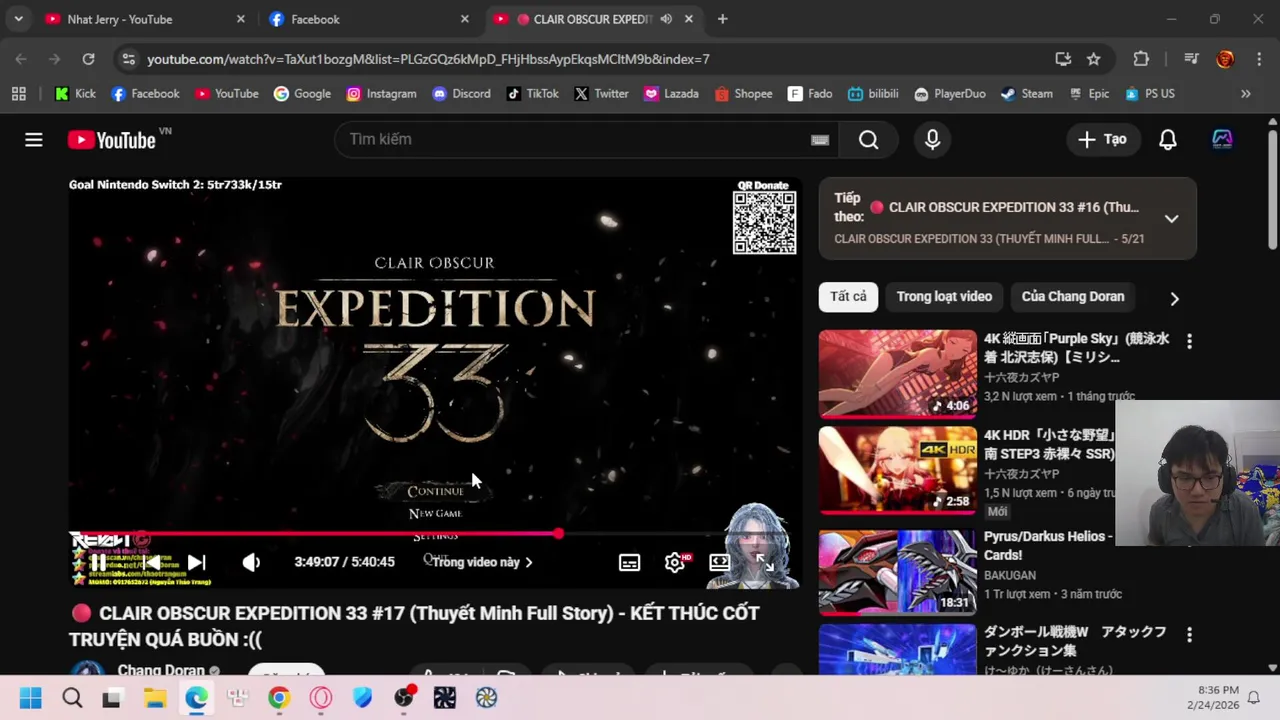Show more filter chips arrow
The height and width of the screenshot is (720, 1280).
(1174, 298)
